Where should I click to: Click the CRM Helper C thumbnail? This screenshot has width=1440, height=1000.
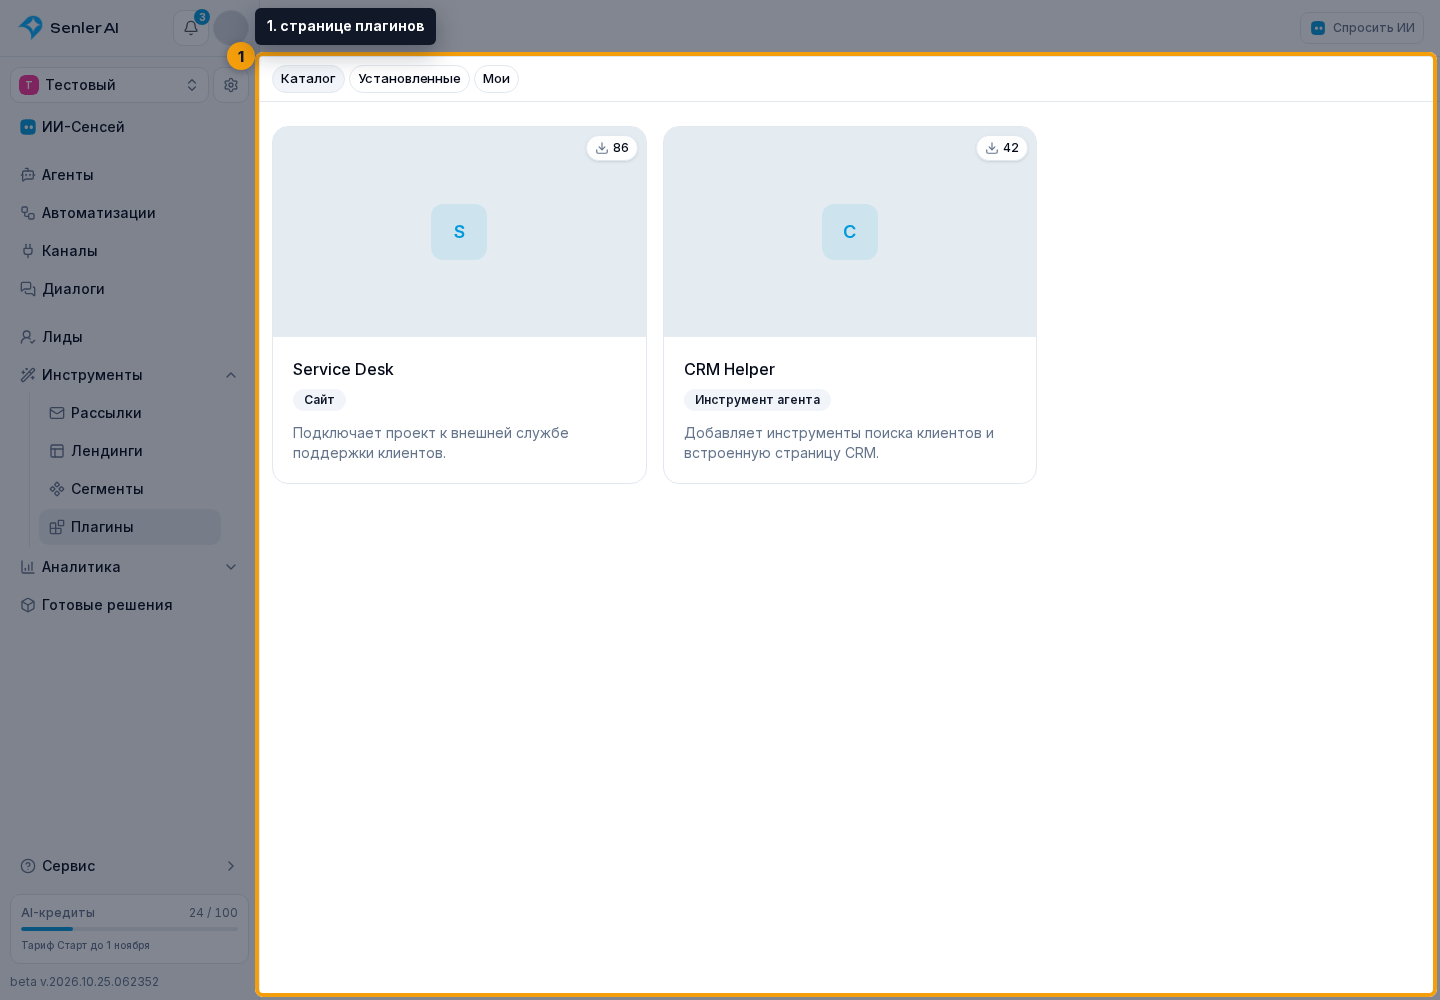click(850, 232)
